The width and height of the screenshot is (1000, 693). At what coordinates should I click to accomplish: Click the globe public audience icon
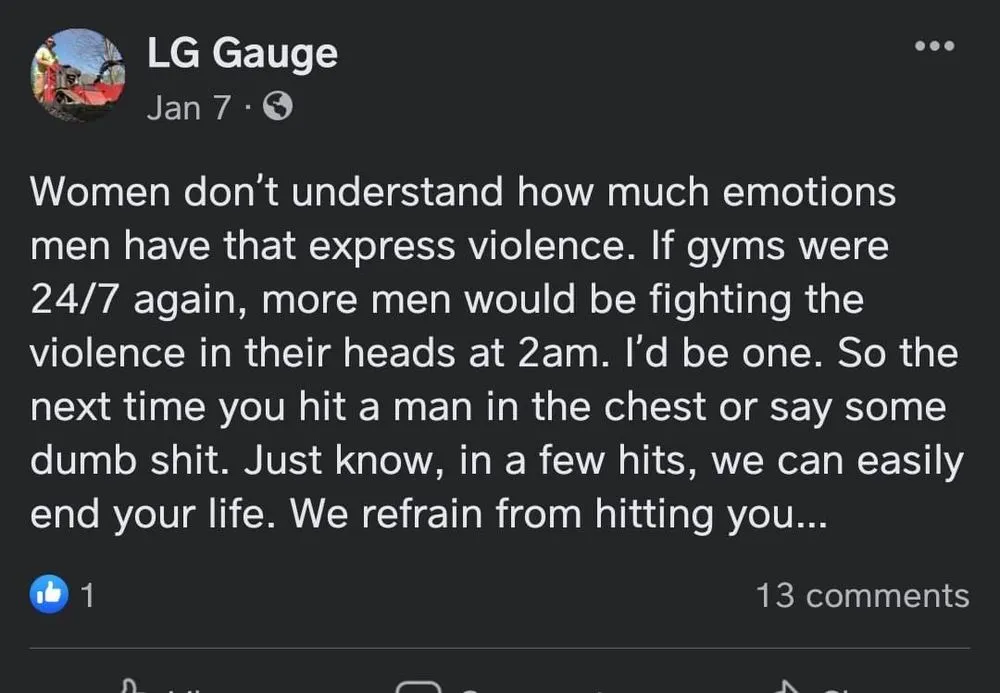tap(277, 106)
